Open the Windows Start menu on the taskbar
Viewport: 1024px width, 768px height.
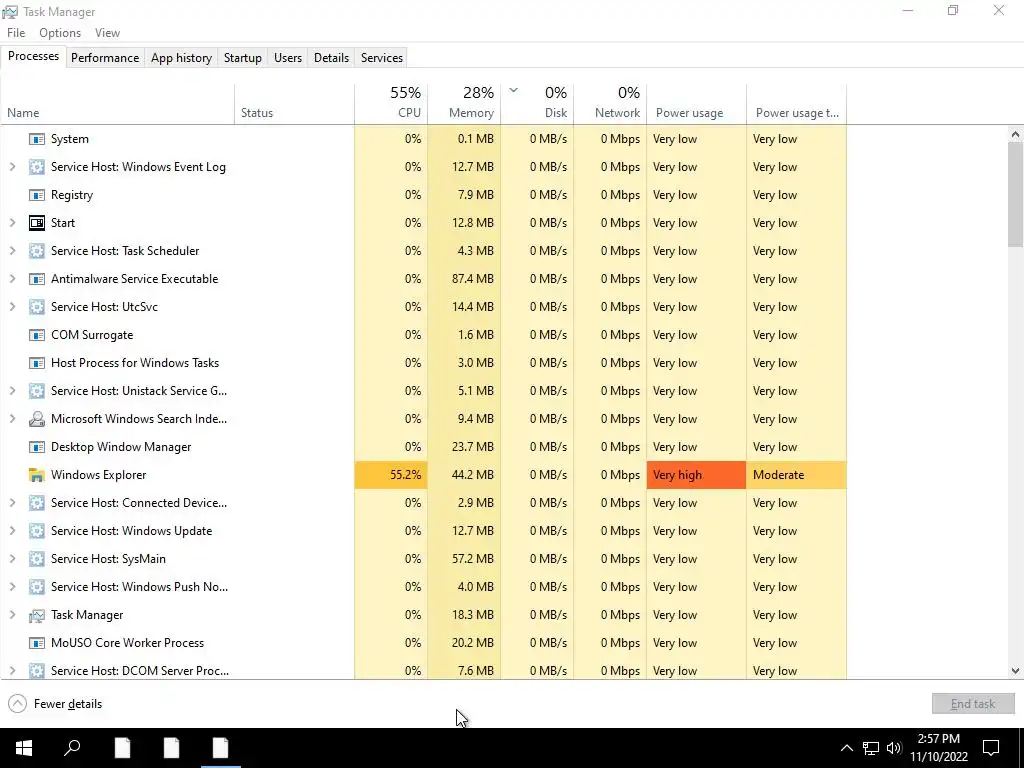(24, 748)
